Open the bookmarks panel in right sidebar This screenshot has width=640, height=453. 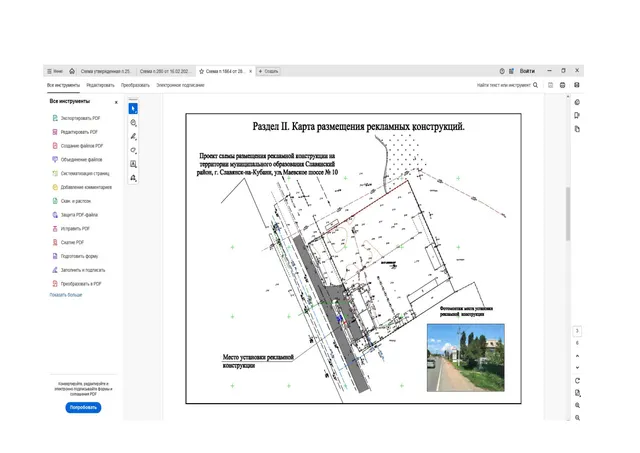point(577,115)
